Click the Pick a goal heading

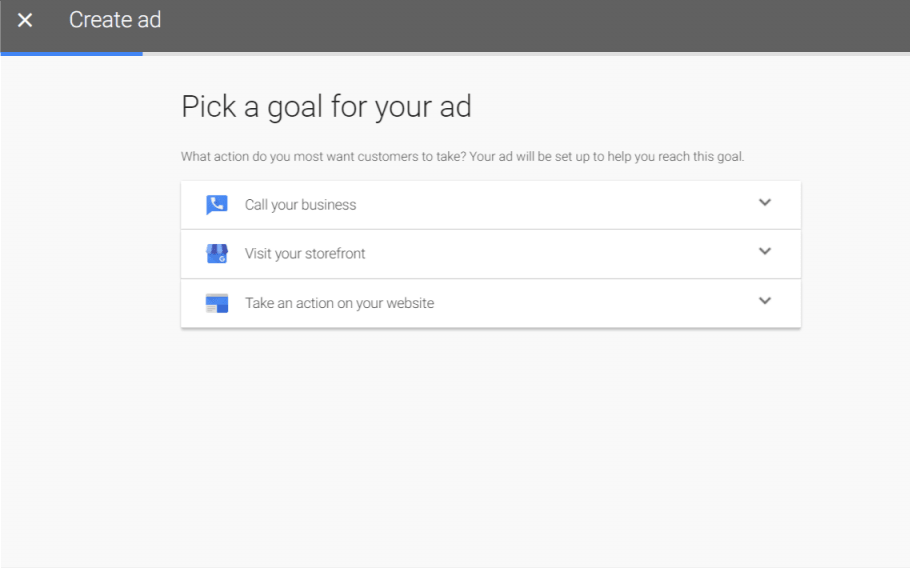click(326, 107)
